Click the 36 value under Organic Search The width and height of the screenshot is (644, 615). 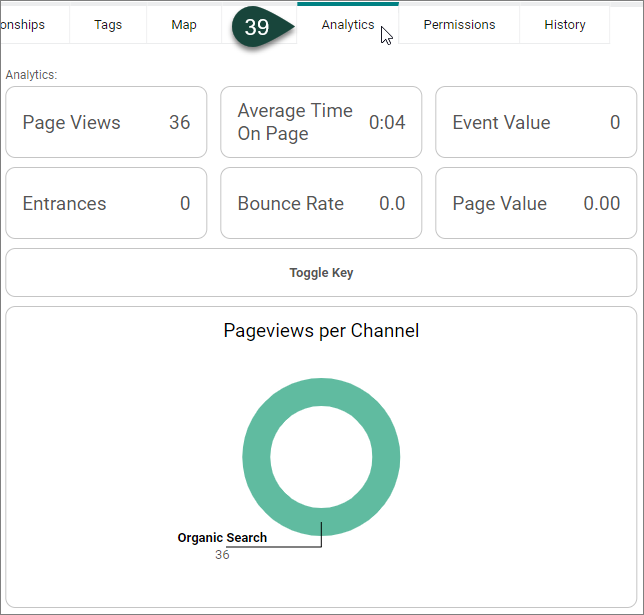[222, 554]
